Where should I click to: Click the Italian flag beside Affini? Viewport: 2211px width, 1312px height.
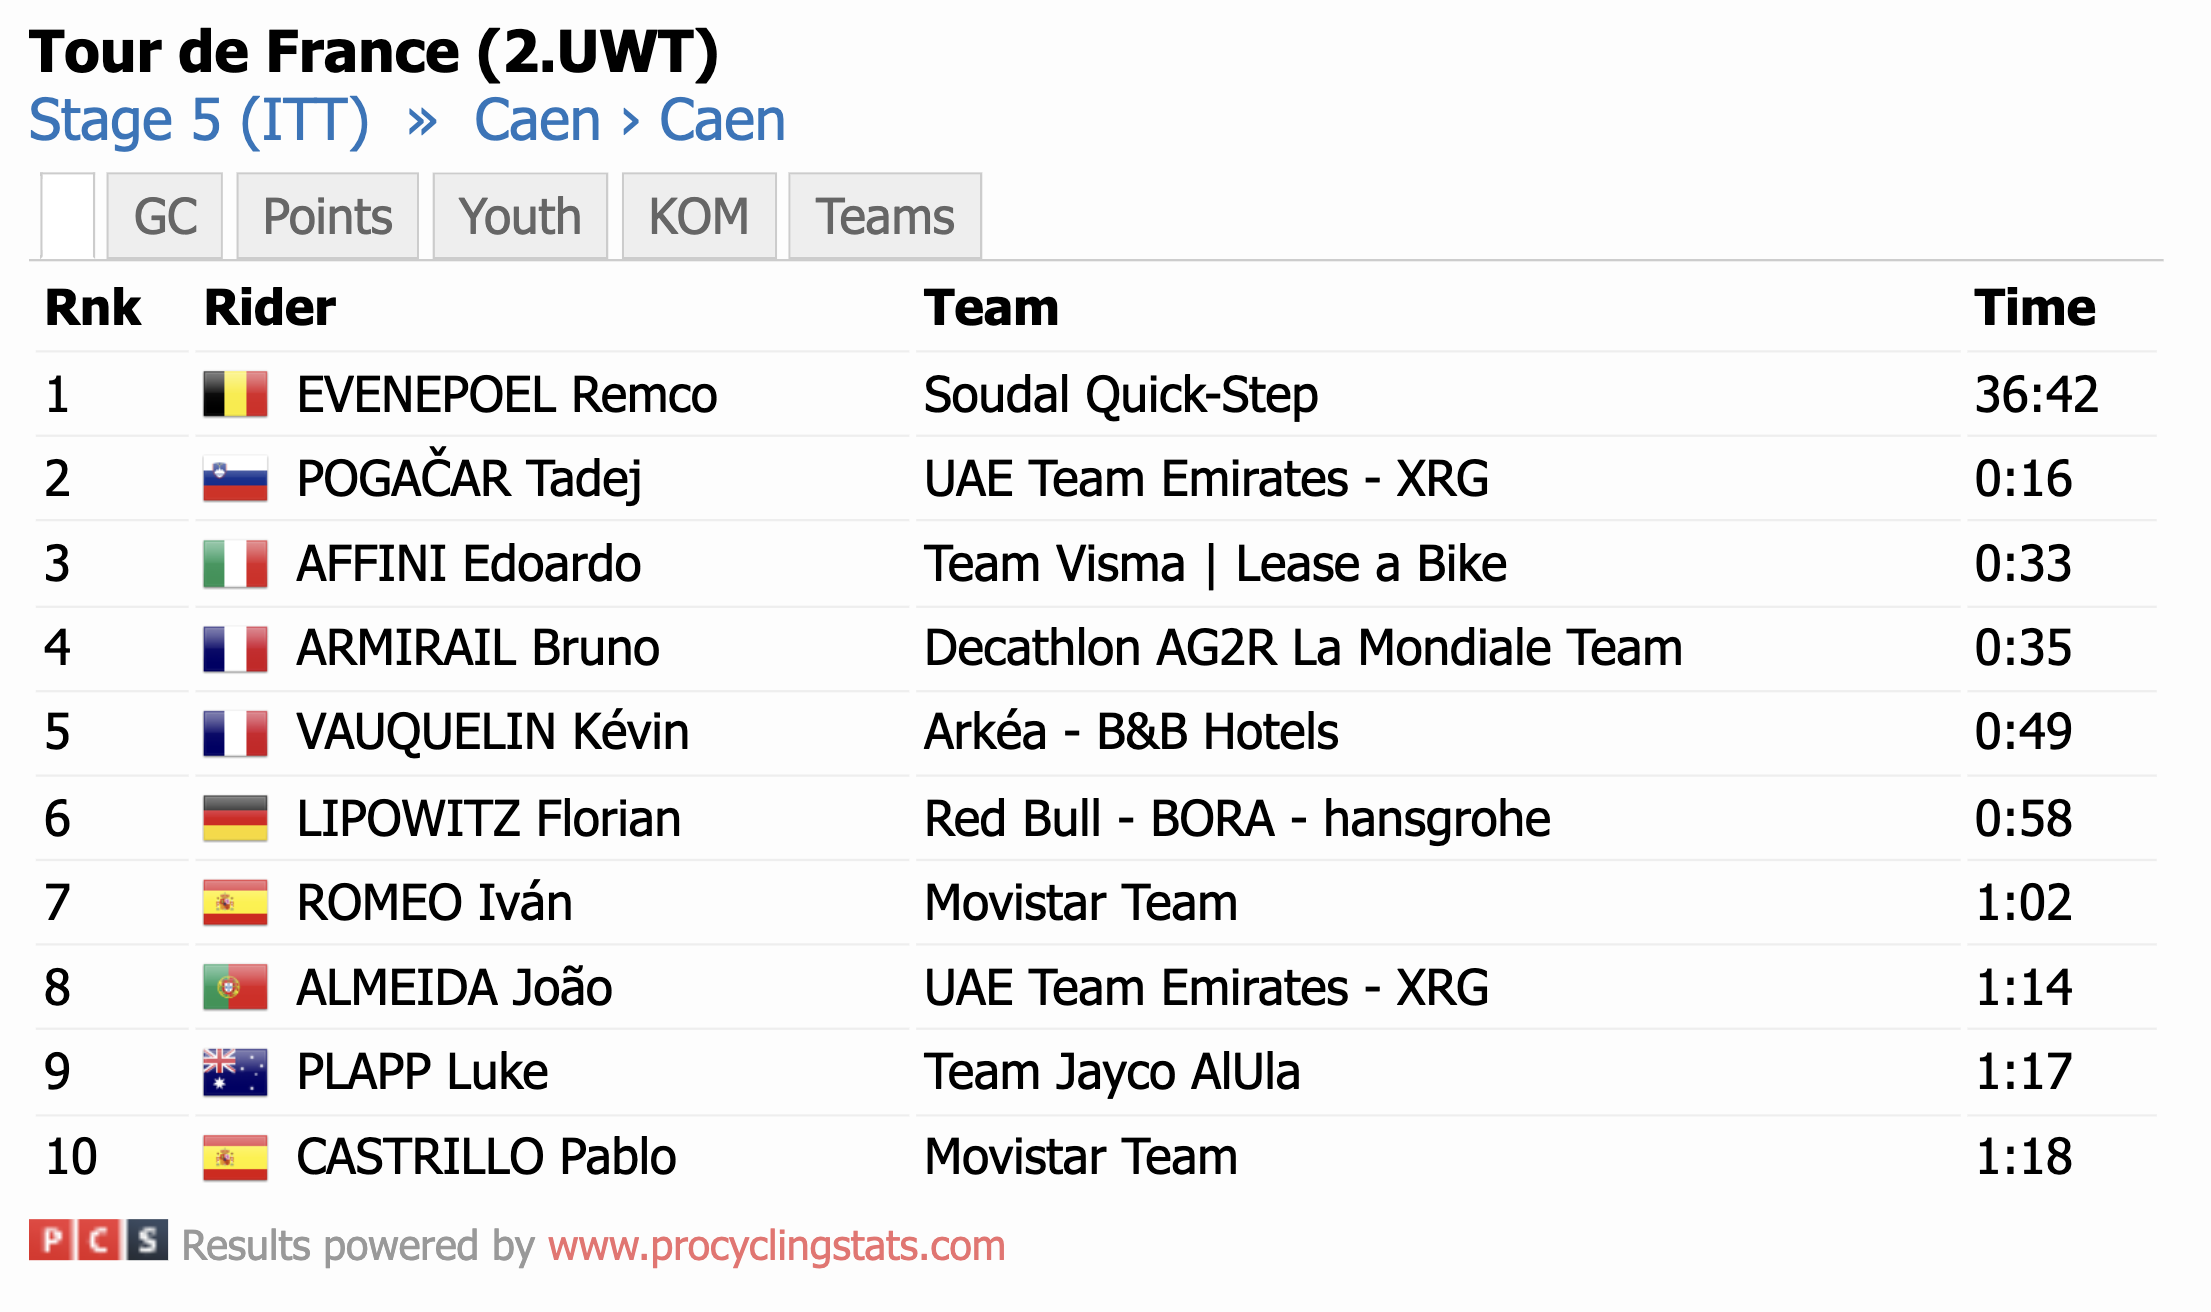pos(235,563)
